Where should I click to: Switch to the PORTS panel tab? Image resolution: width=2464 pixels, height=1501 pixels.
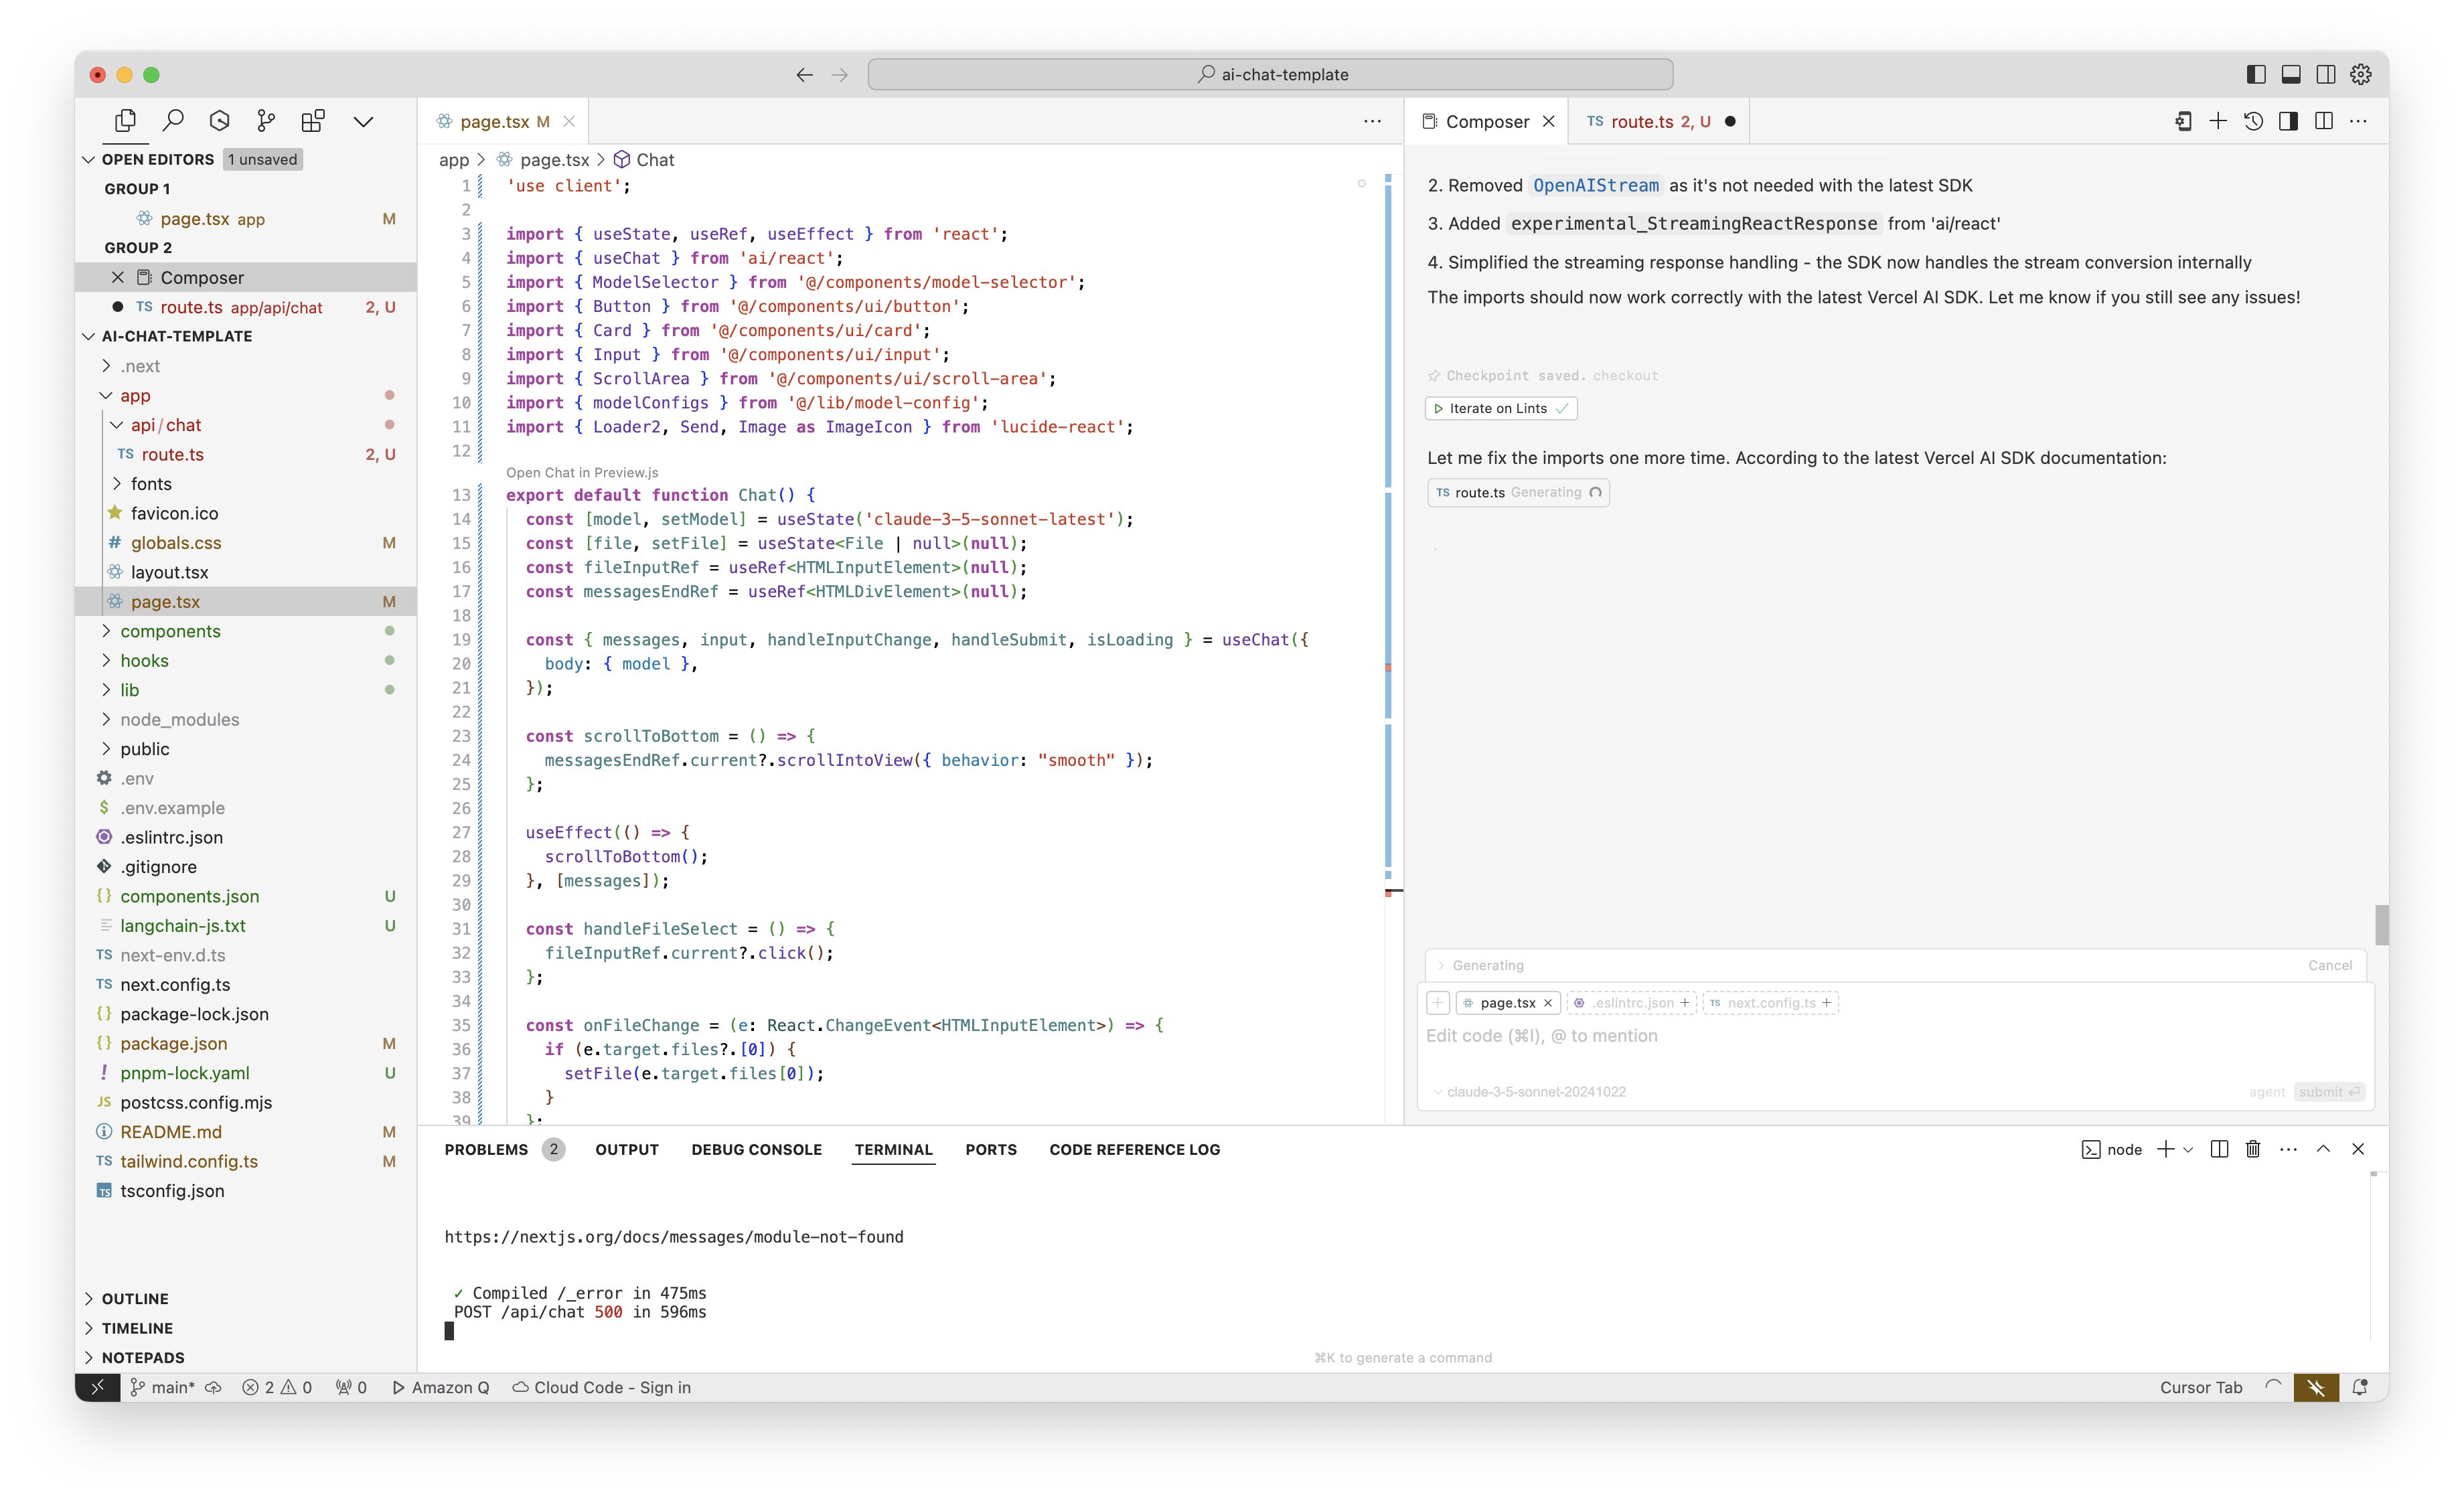click(x=990, y=1149)
